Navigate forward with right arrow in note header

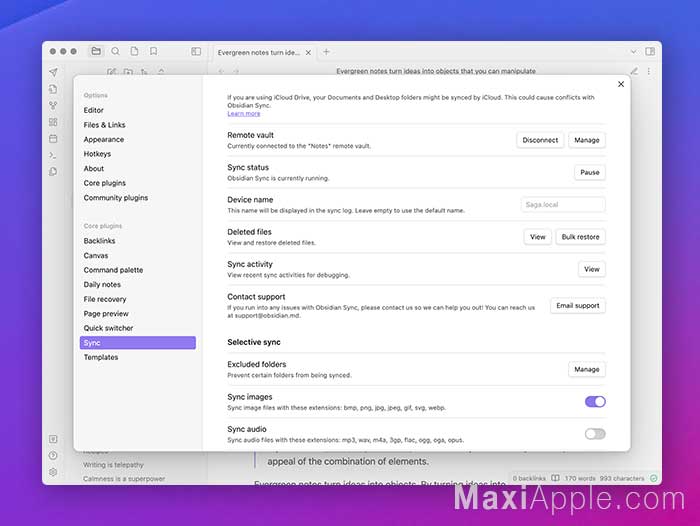pos(236,71)
